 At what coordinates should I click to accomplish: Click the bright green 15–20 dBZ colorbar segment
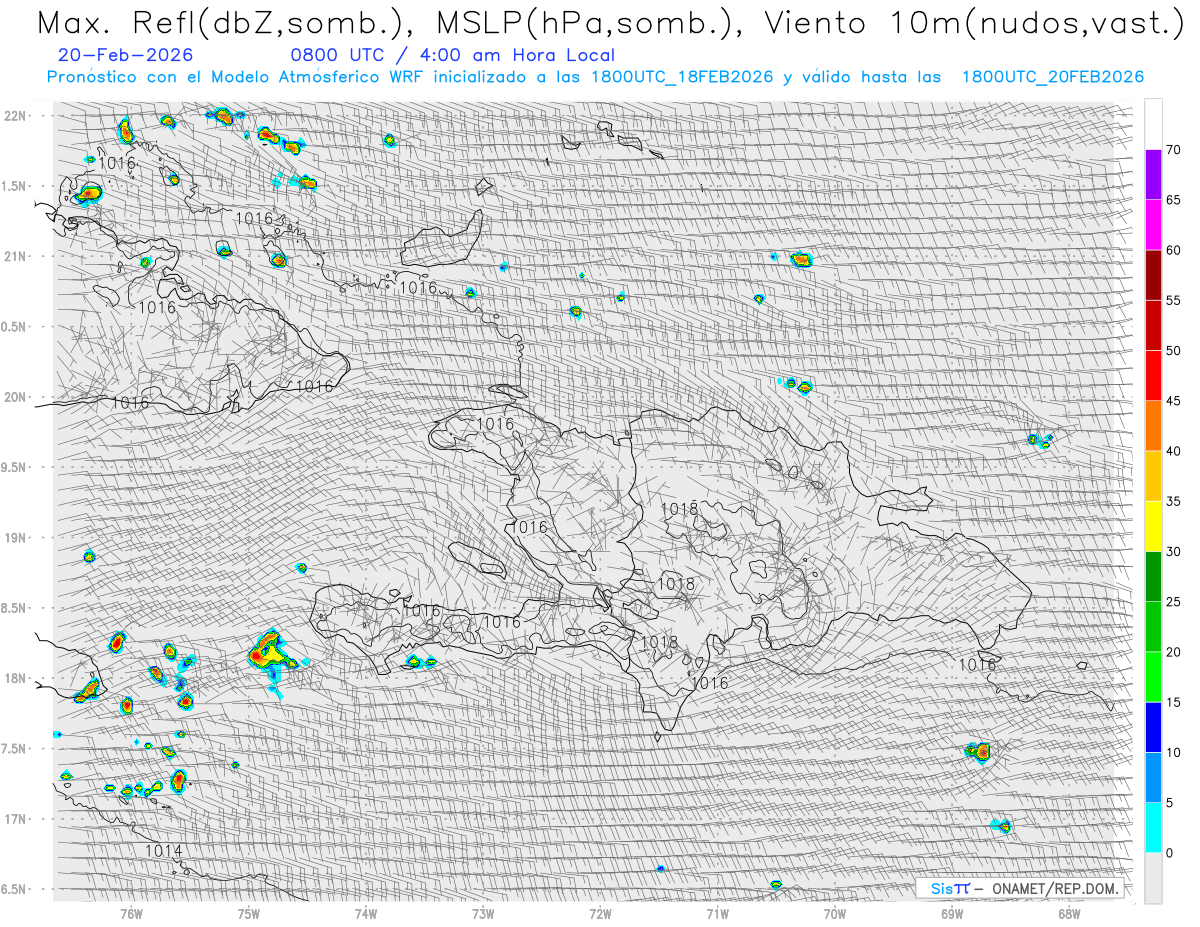1153,677
